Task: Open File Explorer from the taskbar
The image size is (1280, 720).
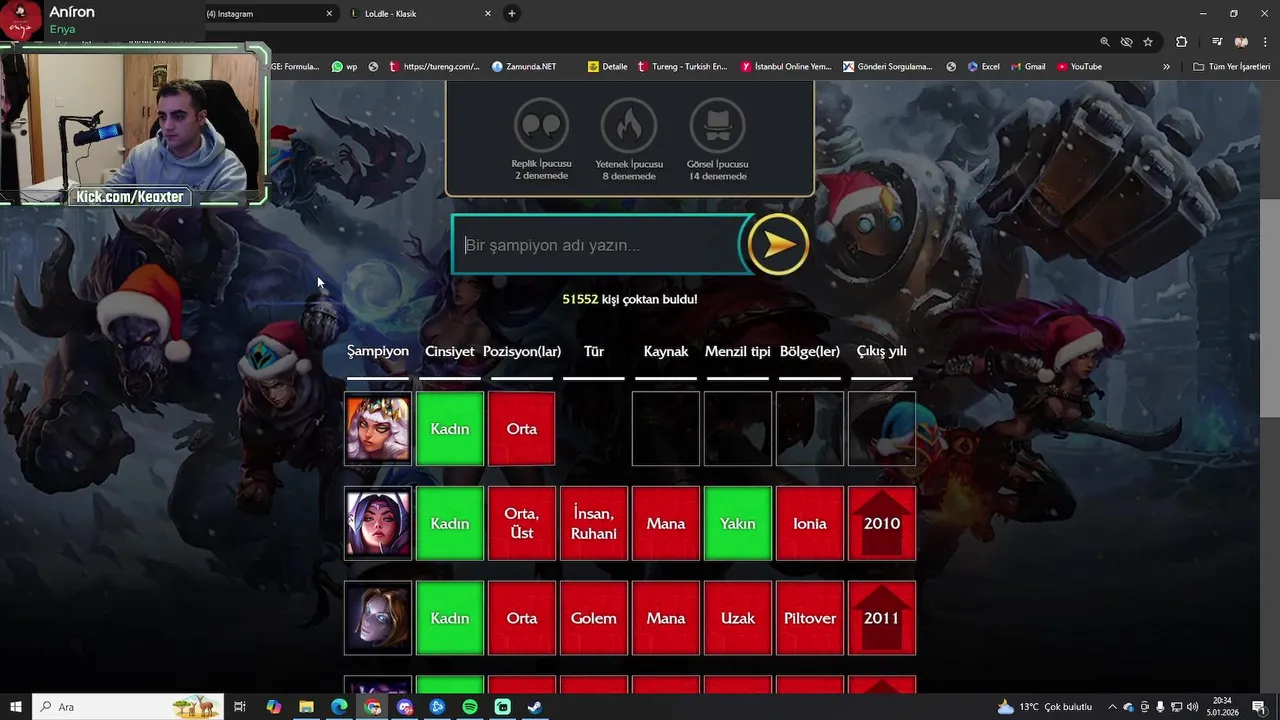Action: (x=306, y=707)
